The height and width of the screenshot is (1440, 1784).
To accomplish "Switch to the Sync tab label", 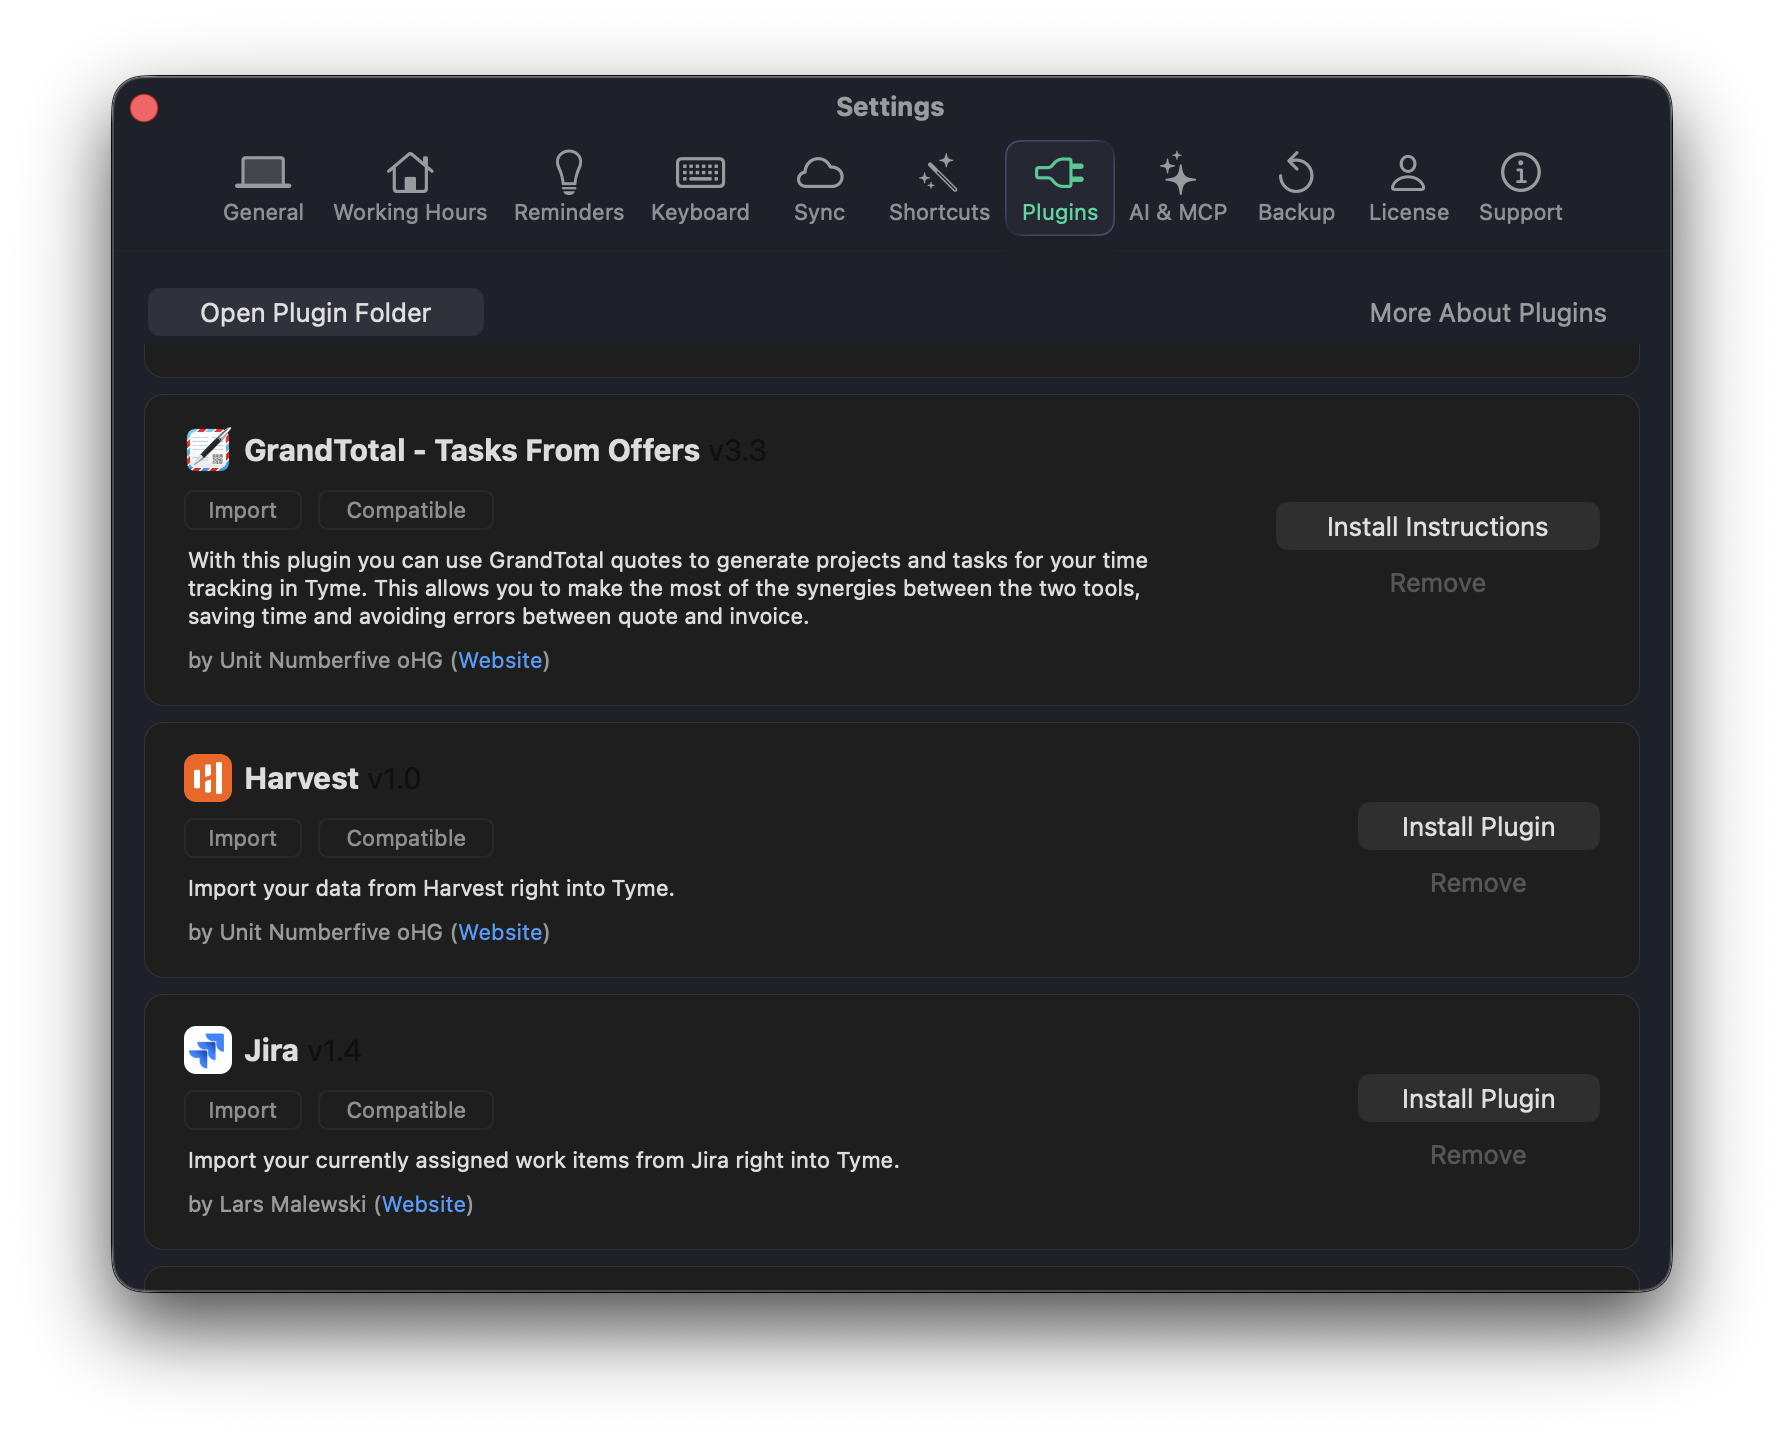I will (820, 212).
